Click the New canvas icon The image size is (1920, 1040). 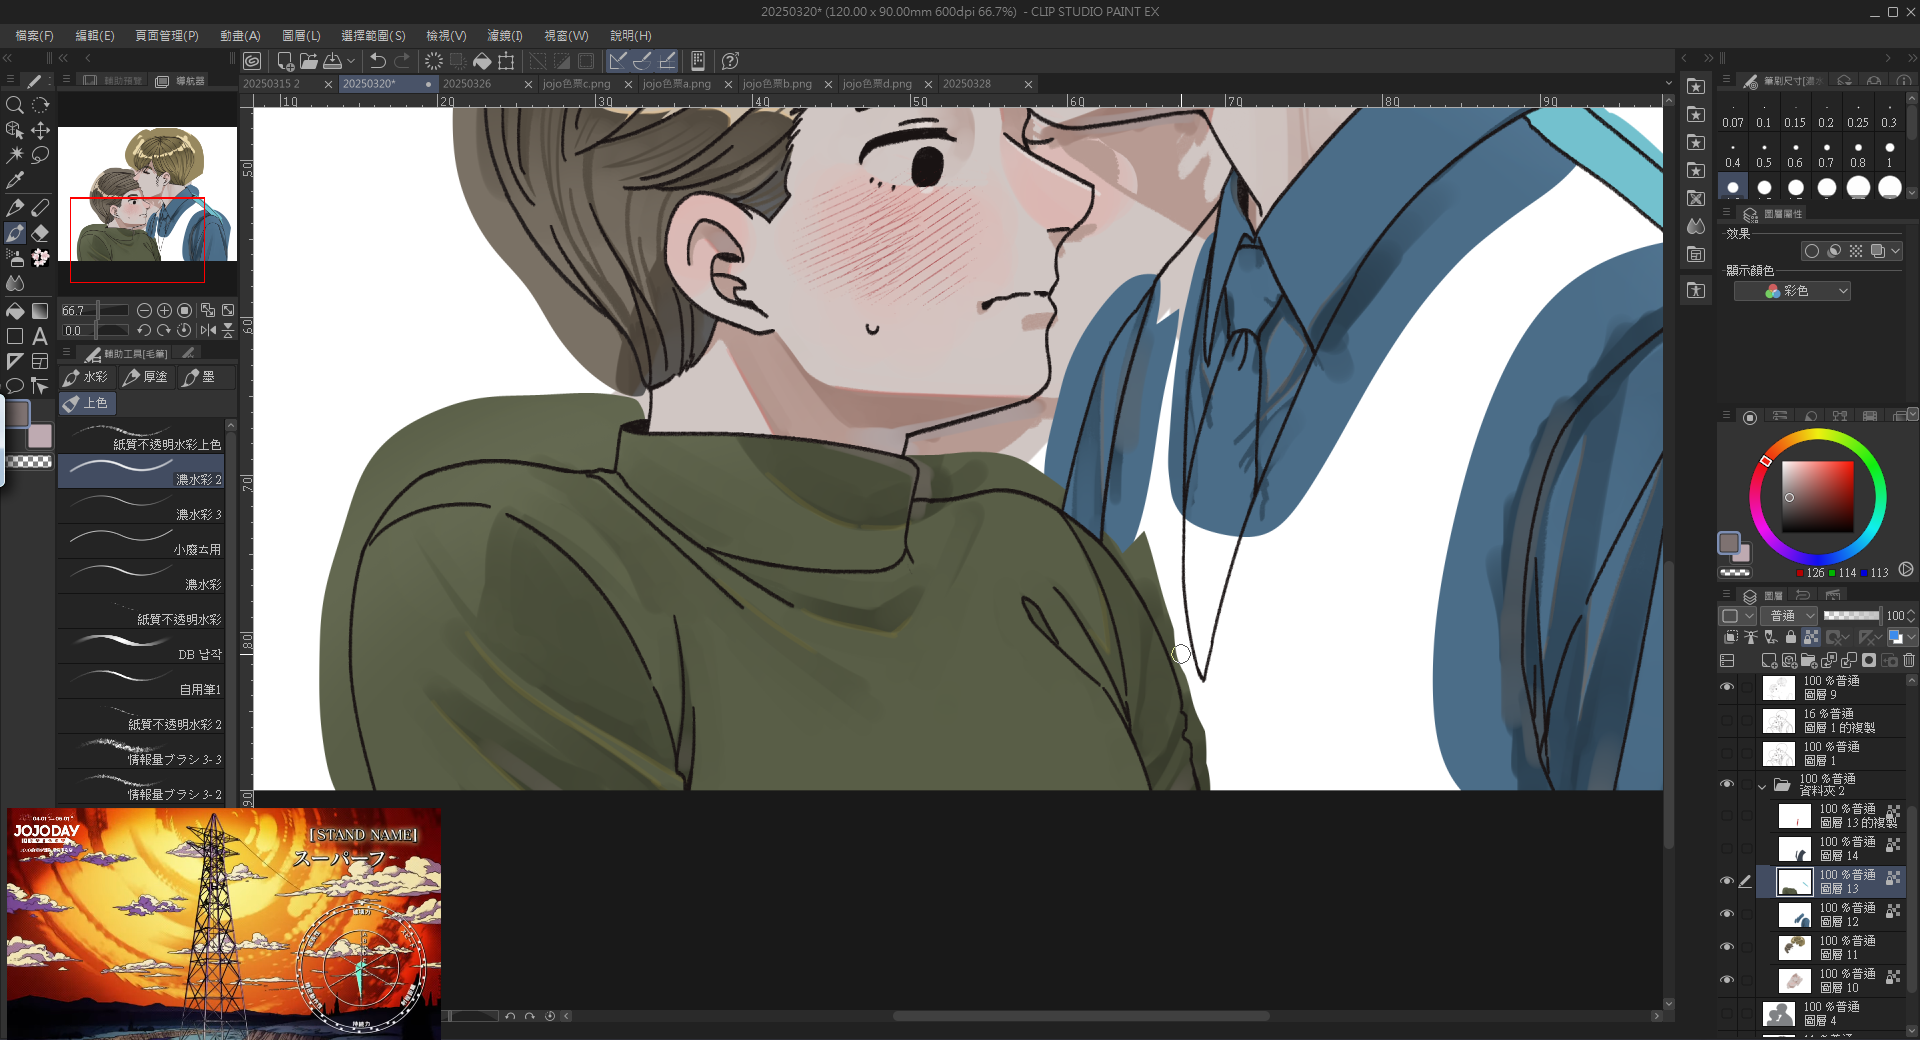(x=285, y=61)
